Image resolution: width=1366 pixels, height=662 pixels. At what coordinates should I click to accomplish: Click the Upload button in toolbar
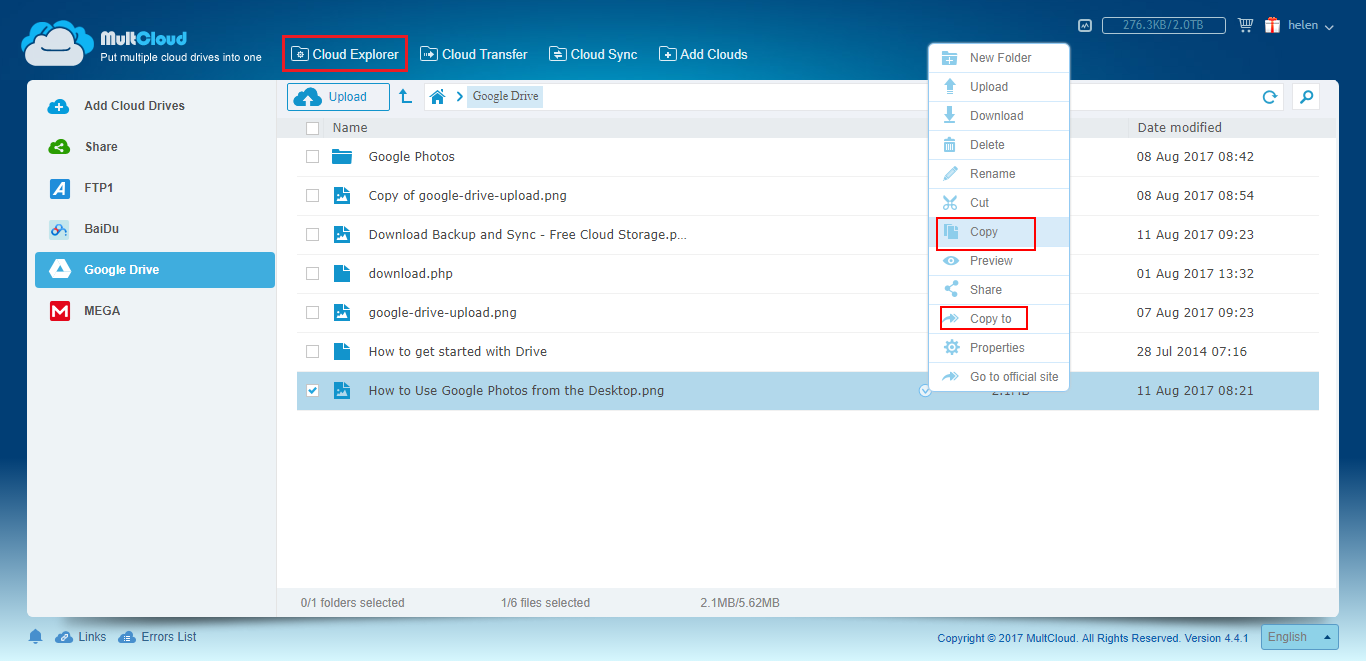(338, 97)
